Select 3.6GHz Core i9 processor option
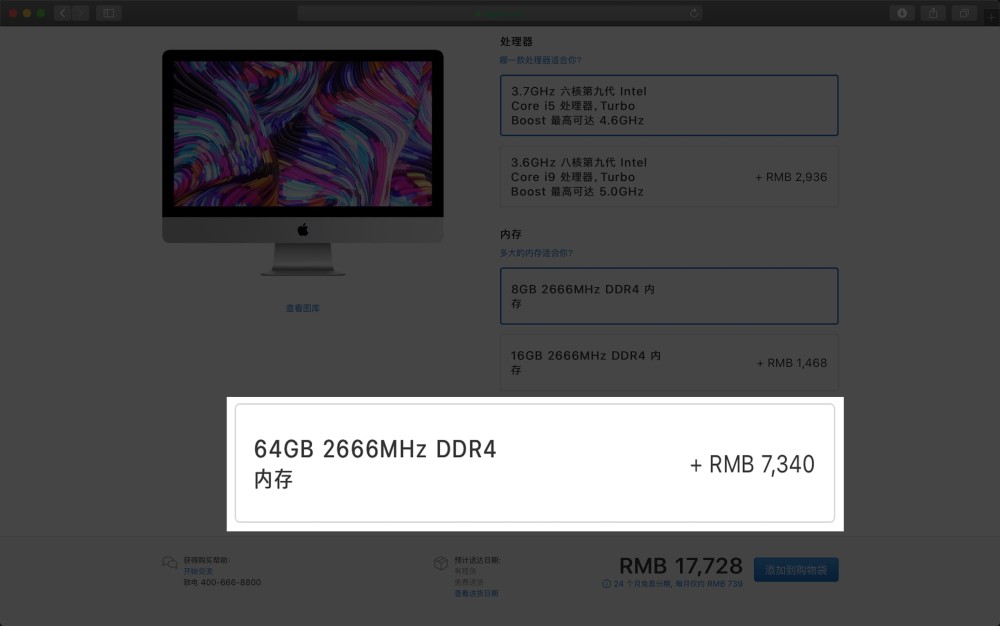This screenshot has width=1000, height=626. click(x=669, y=177)
